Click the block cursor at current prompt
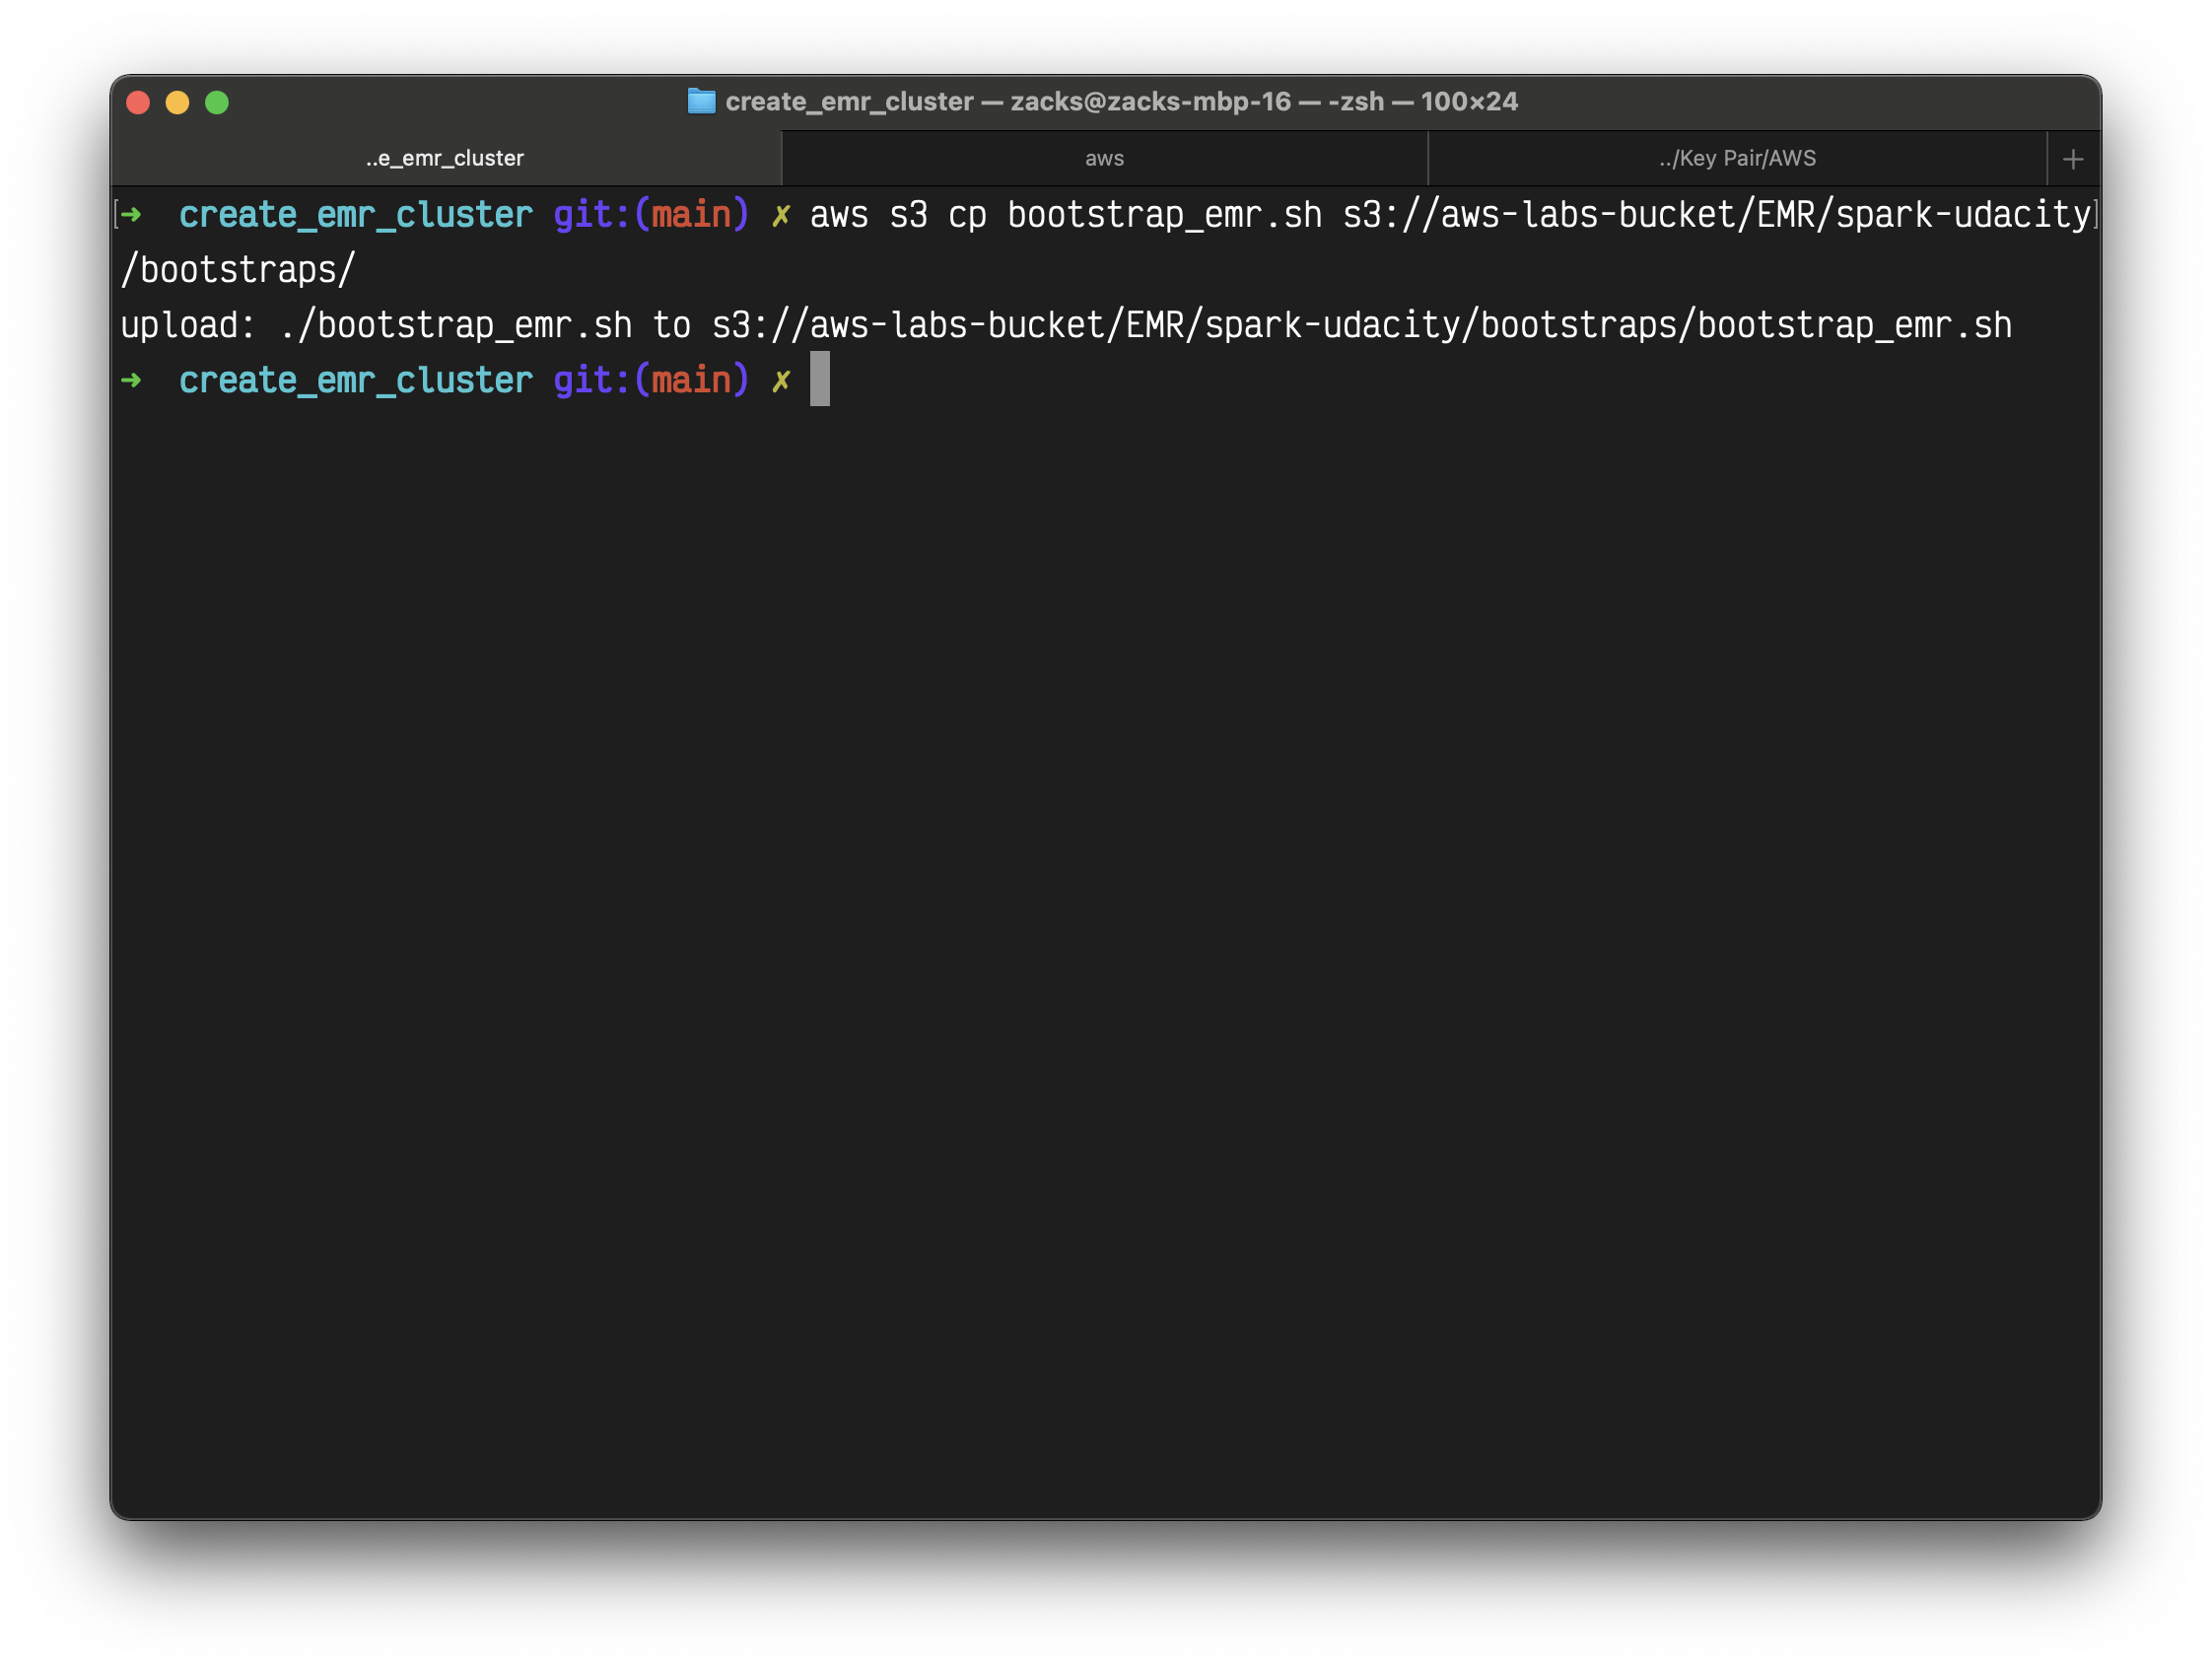This screenshot has width=2212, height=1666. point(819,379)
